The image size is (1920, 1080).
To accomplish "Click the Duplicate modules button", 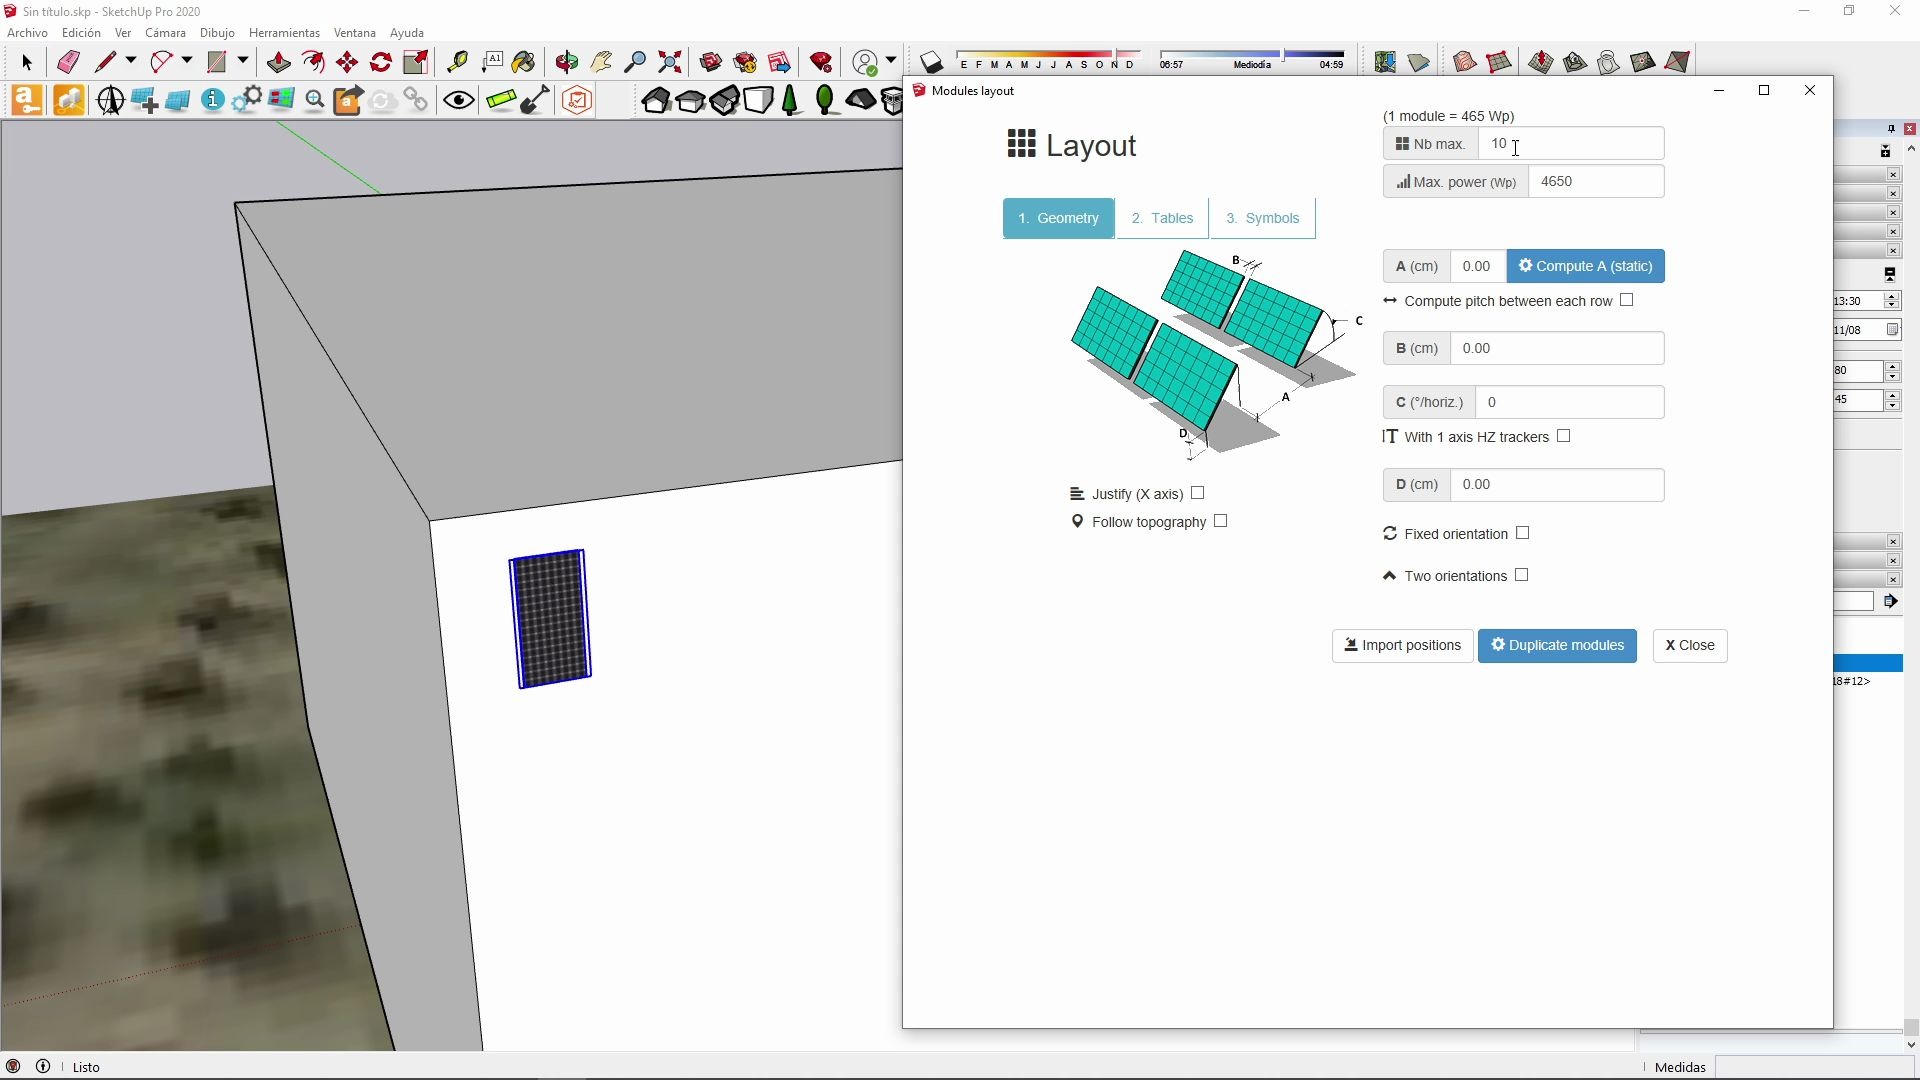I will tap(1557, 645).
